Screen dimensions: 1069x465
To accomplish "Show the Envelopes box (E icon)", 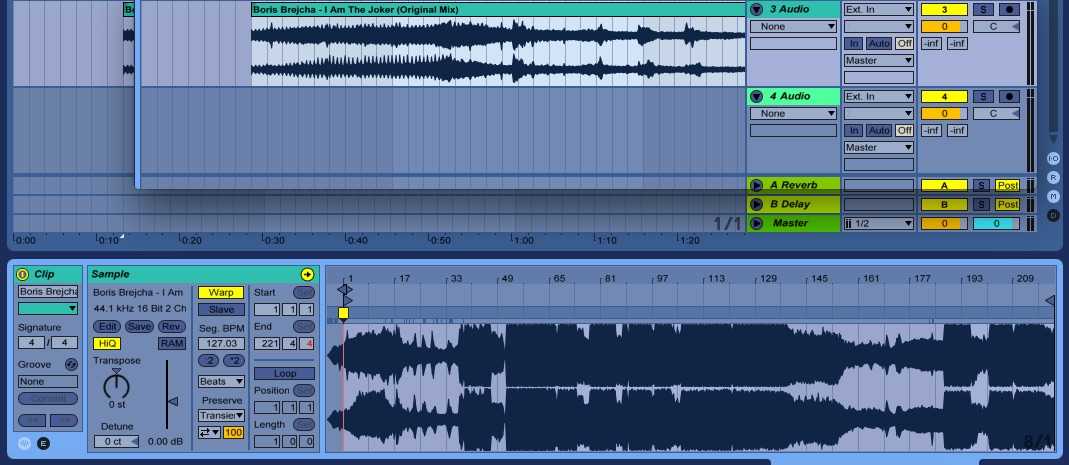I will click(x=44, y=443).
